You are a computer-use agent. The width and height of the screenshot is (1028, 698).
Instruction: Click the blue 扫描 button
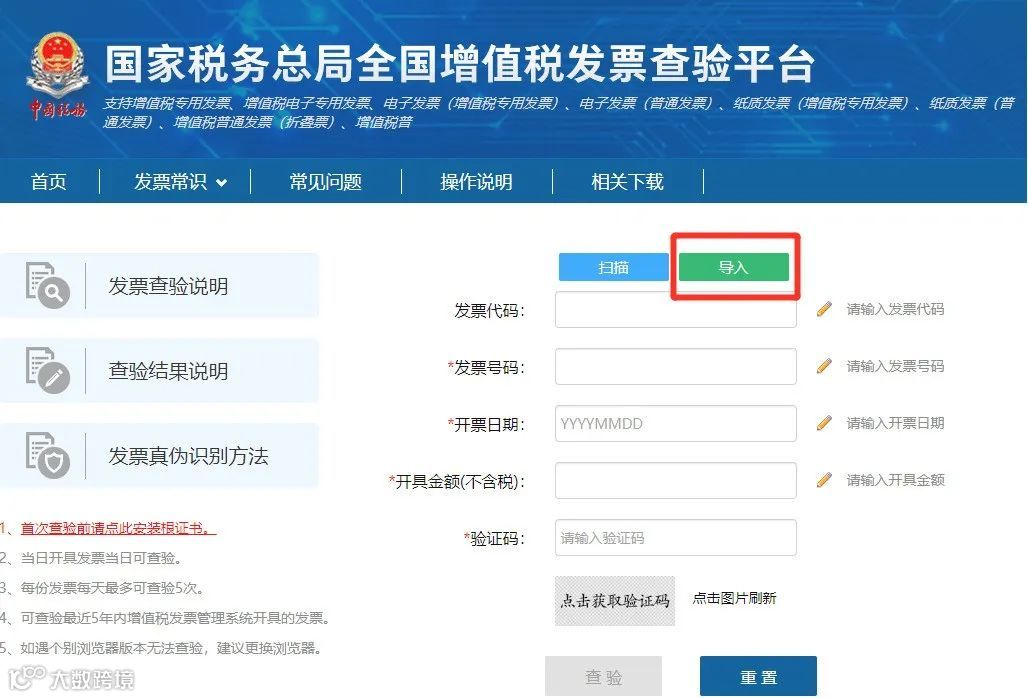(614, 267)
